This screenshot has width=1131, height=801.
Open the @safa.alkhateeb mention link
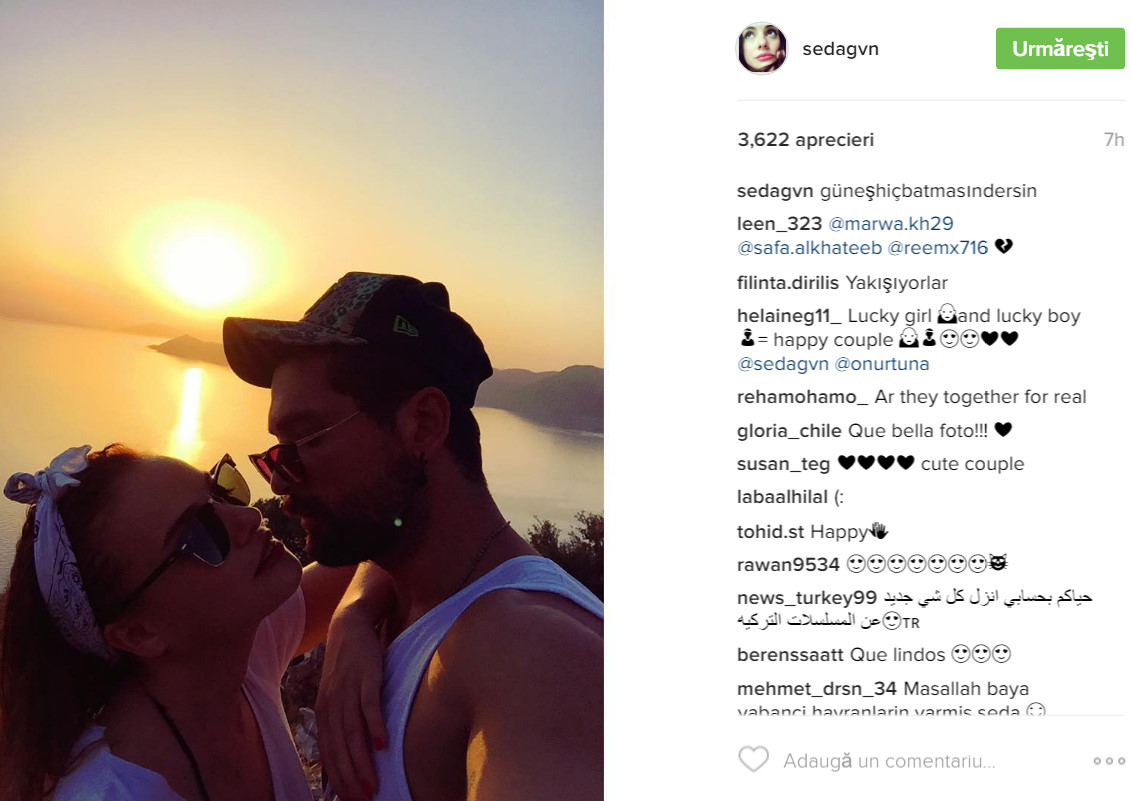pos(809,248)
